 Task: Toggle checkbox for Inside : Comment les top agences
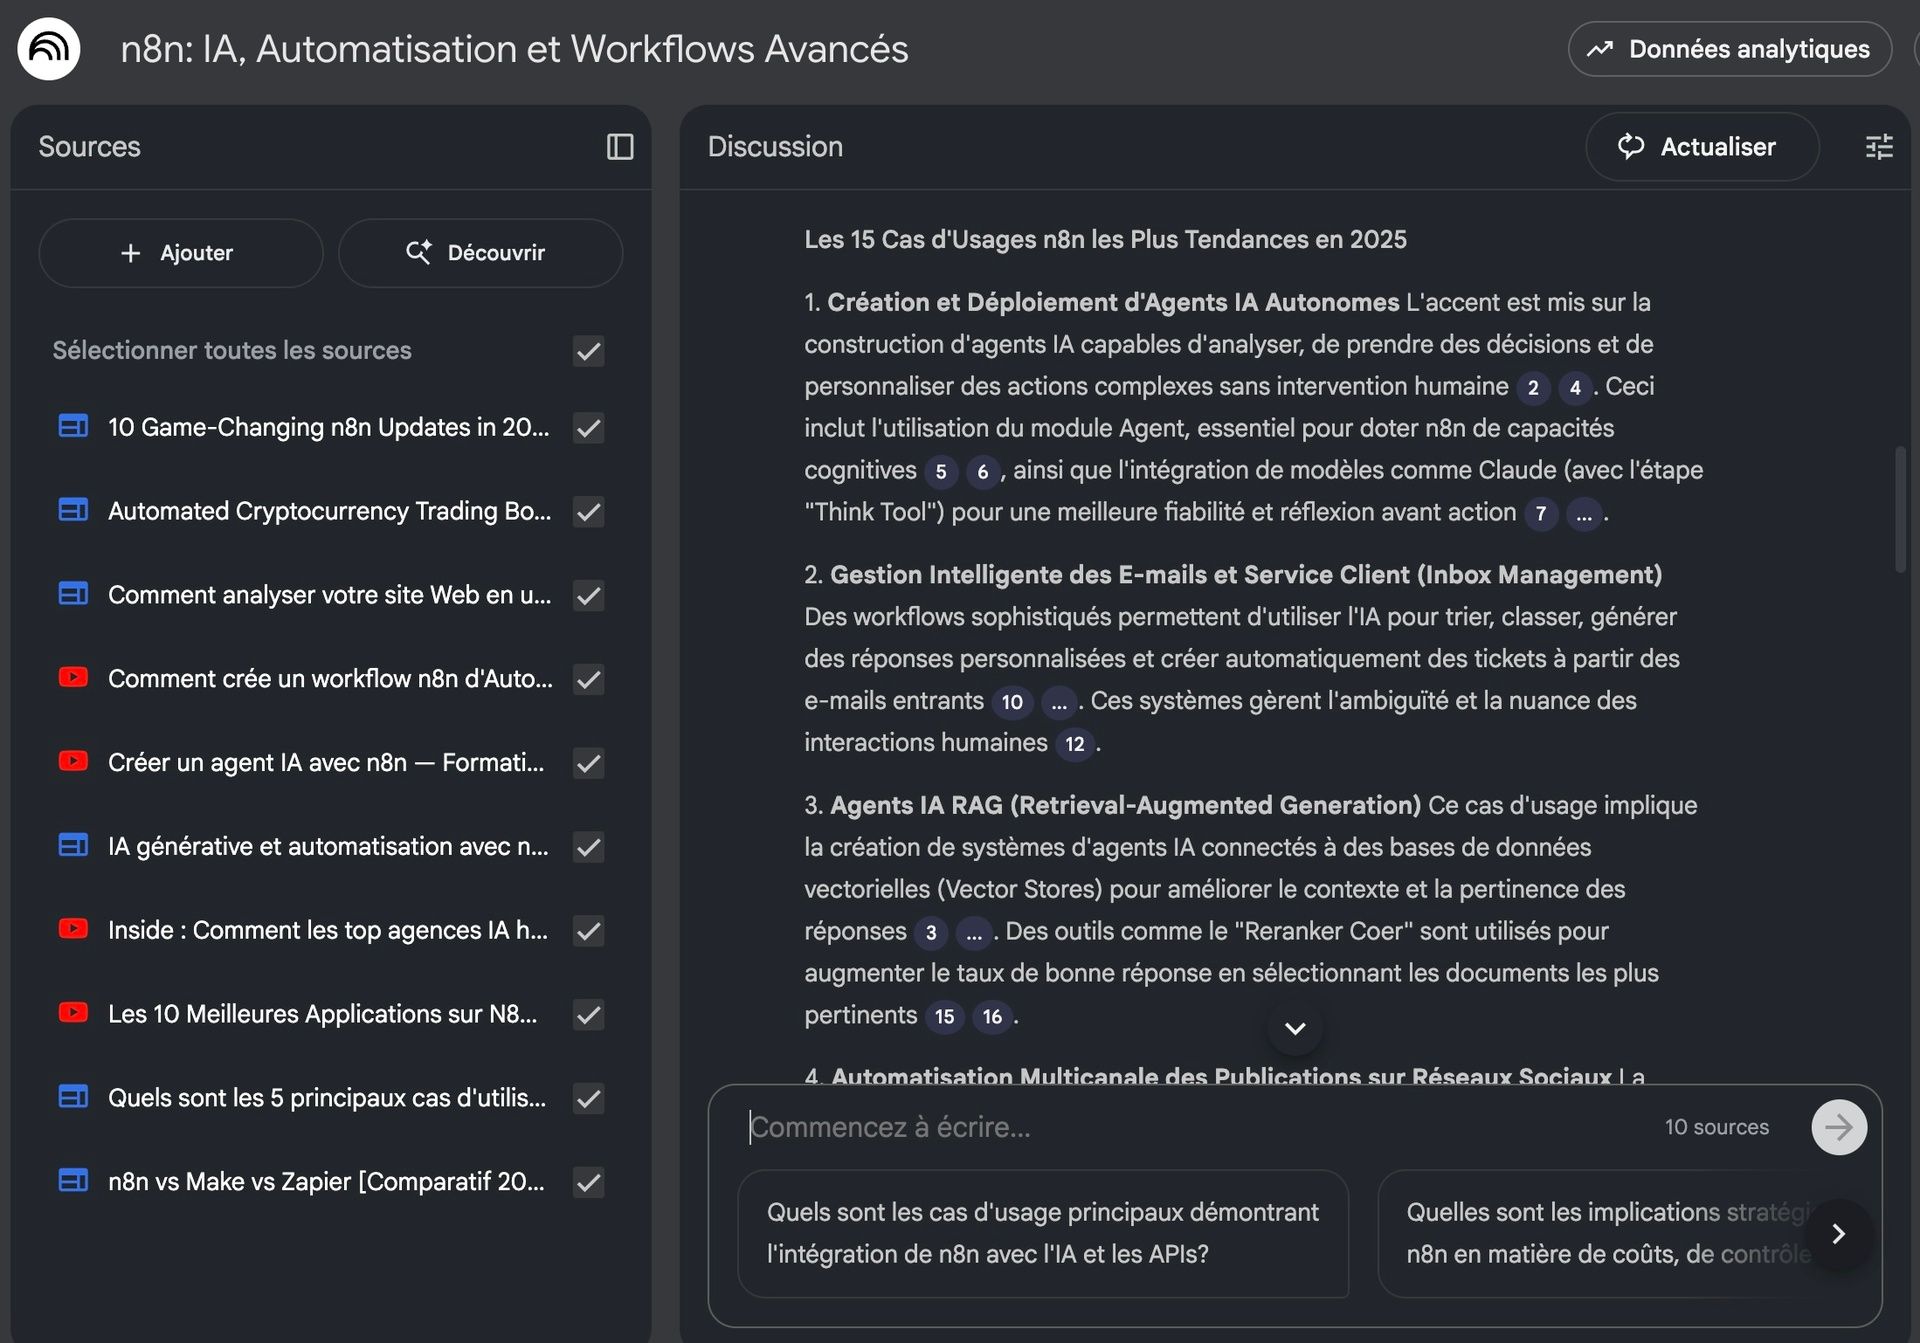pos(588,931)
